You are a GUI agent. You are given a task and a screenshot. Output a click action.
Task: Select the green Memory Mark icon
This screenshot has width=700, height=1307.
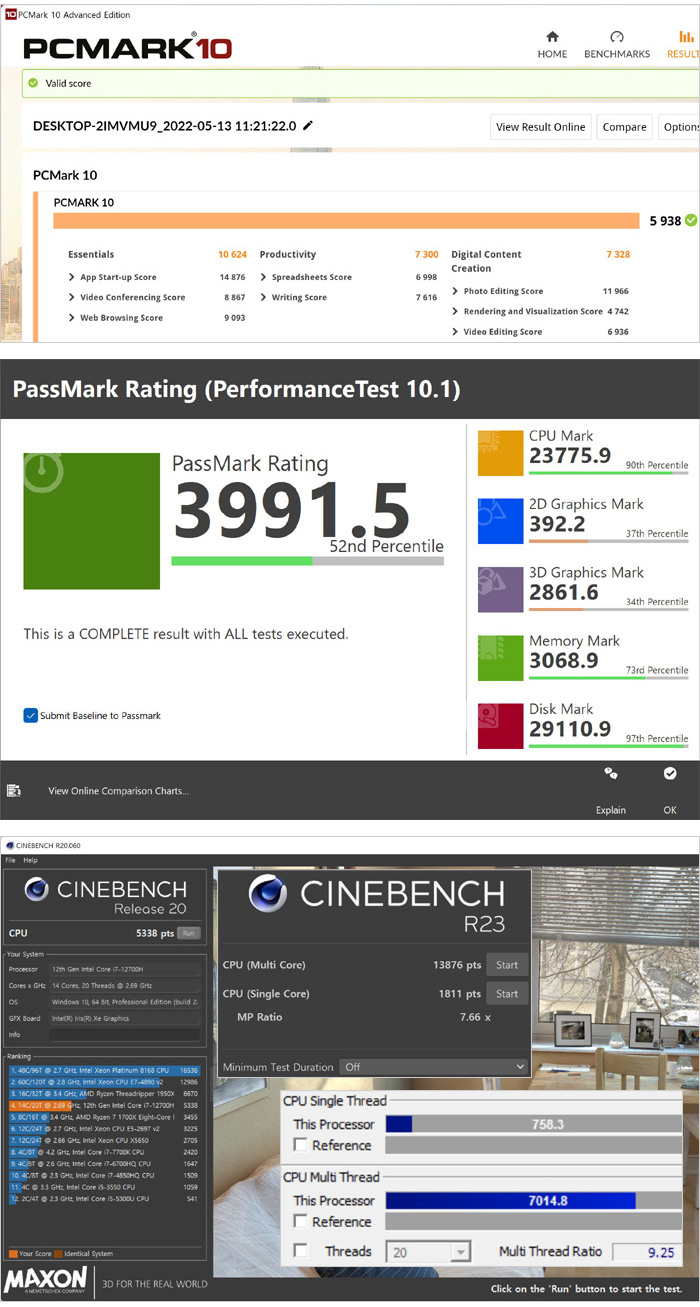point(500,657)
